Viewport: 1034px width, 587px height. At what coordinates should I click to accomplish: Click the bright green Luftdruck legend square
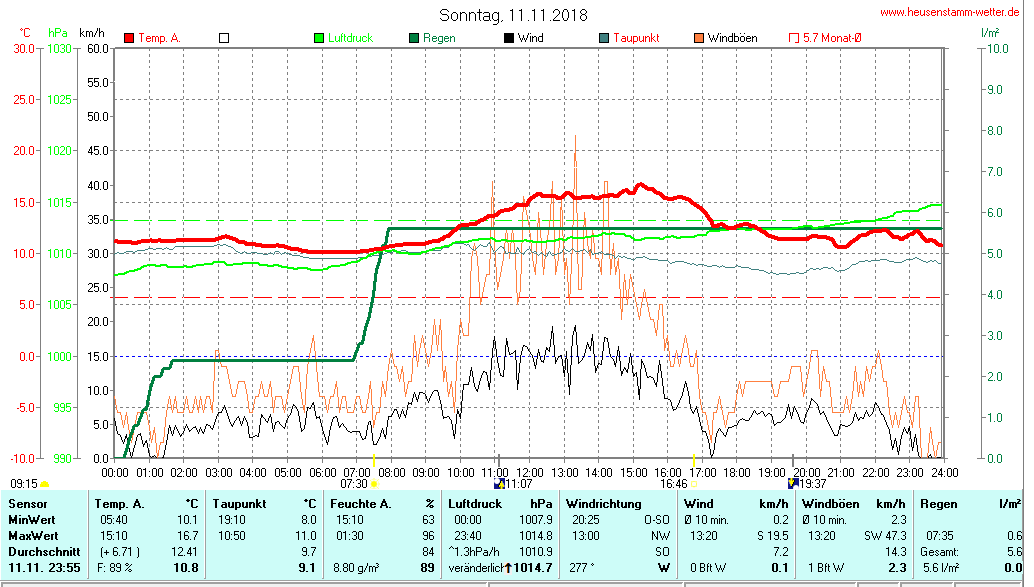[319, 38]
